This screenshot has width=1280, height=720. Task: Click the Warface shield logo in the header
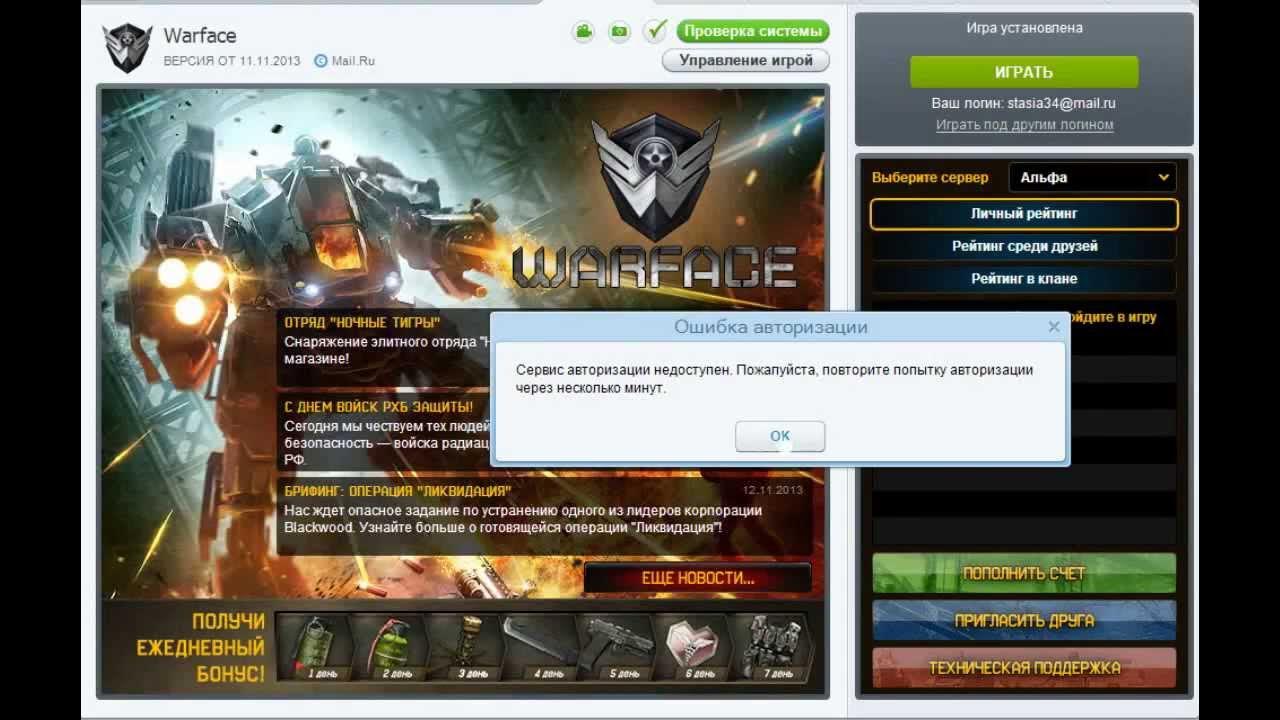click(128, 48)
